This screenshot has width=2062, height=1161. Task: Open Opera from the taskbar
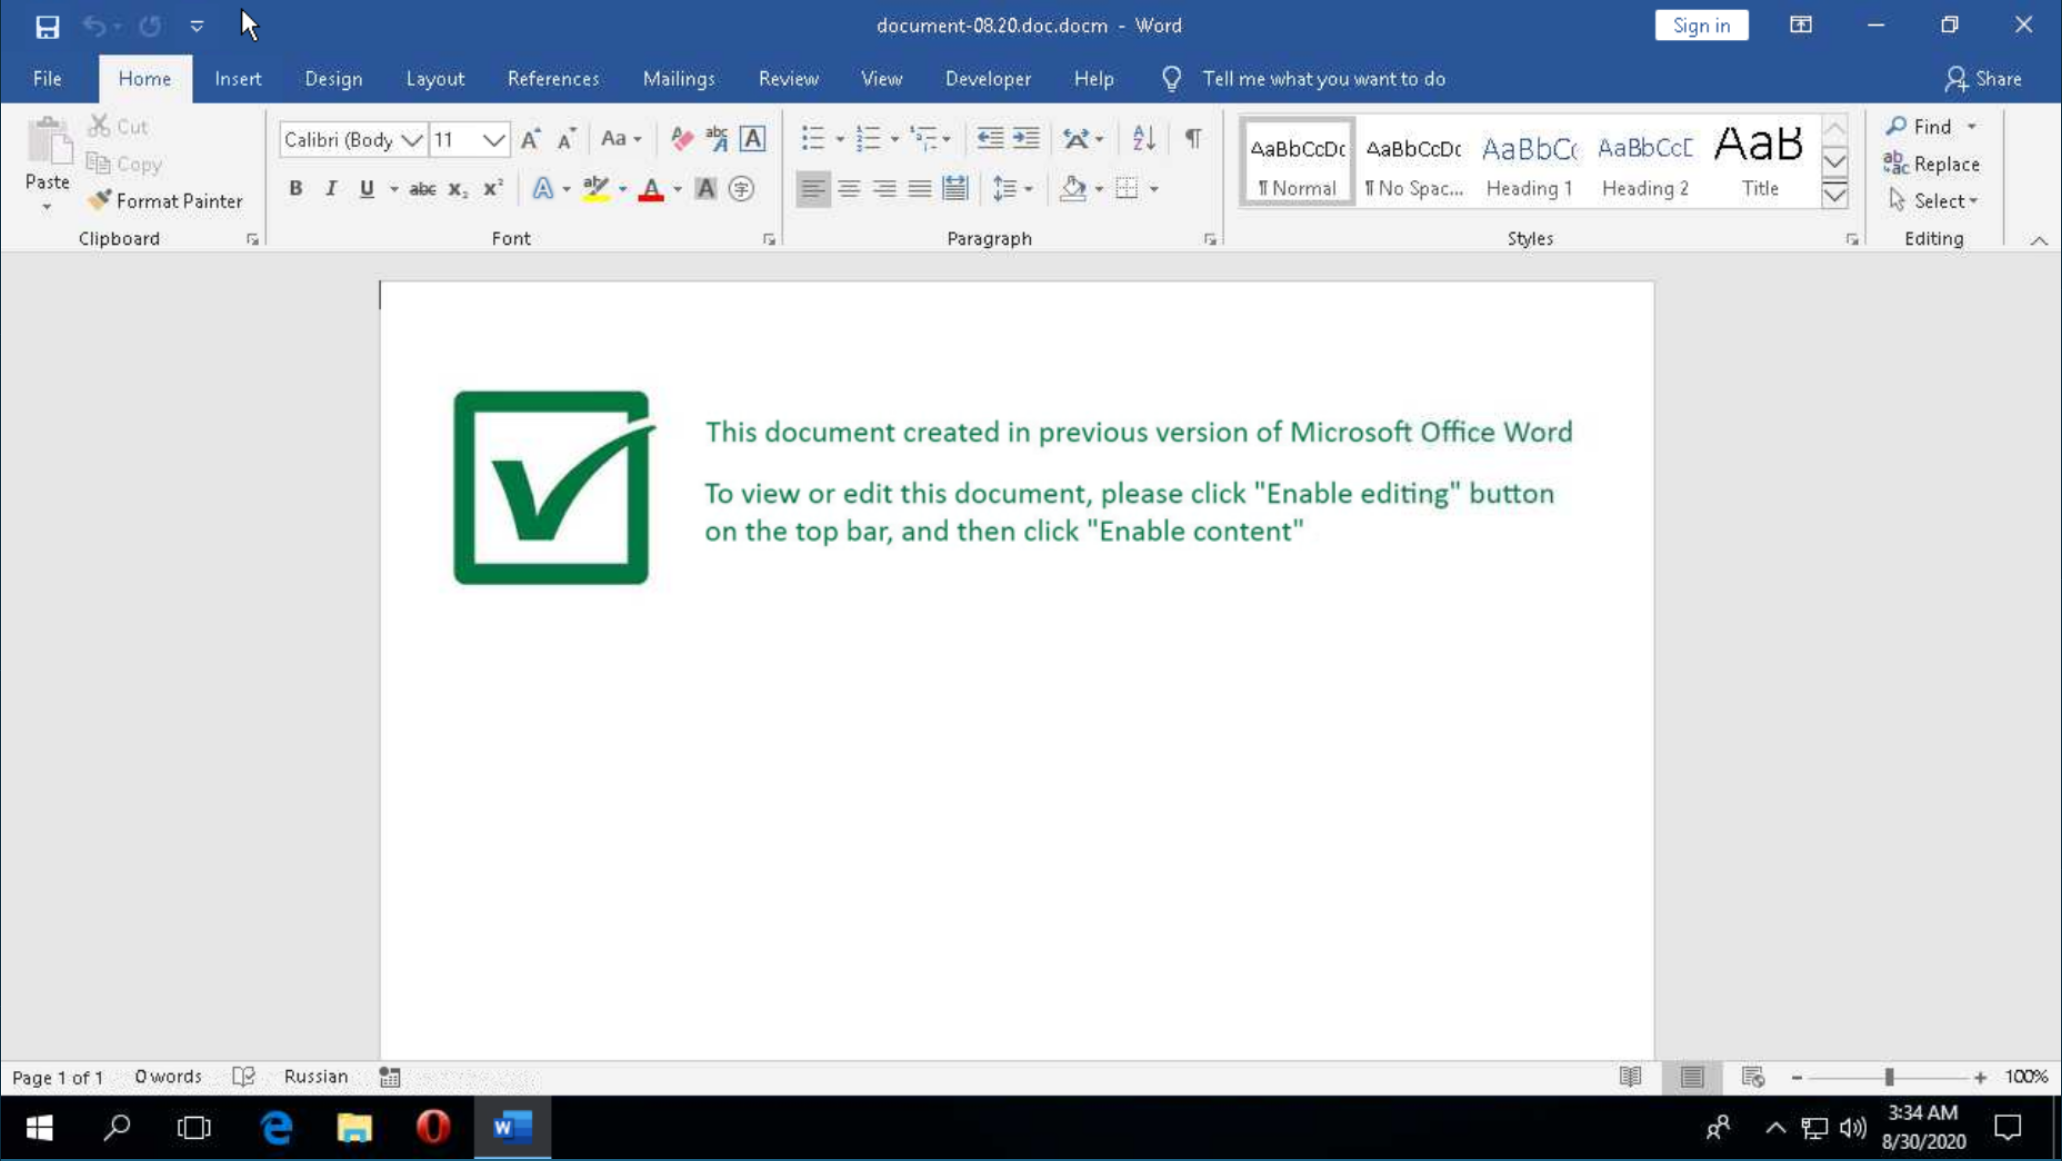coord(432,1128)
